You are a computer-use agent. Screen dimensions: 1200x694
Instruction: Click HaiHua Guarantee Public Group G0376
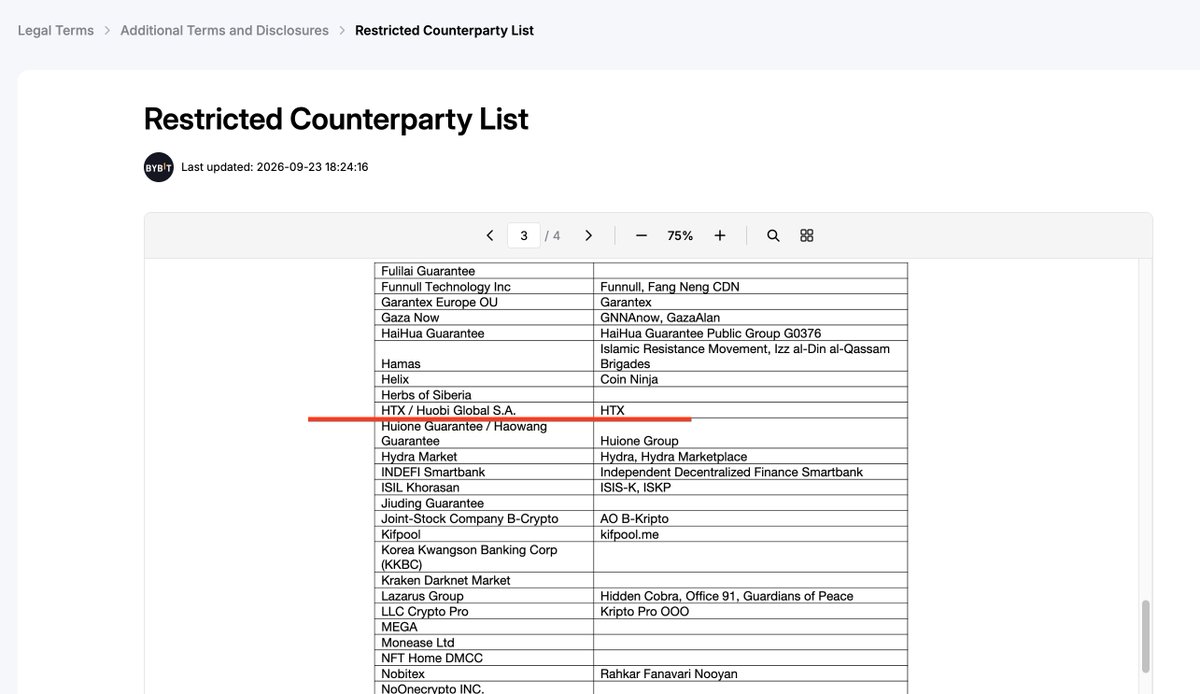[750, 333]
